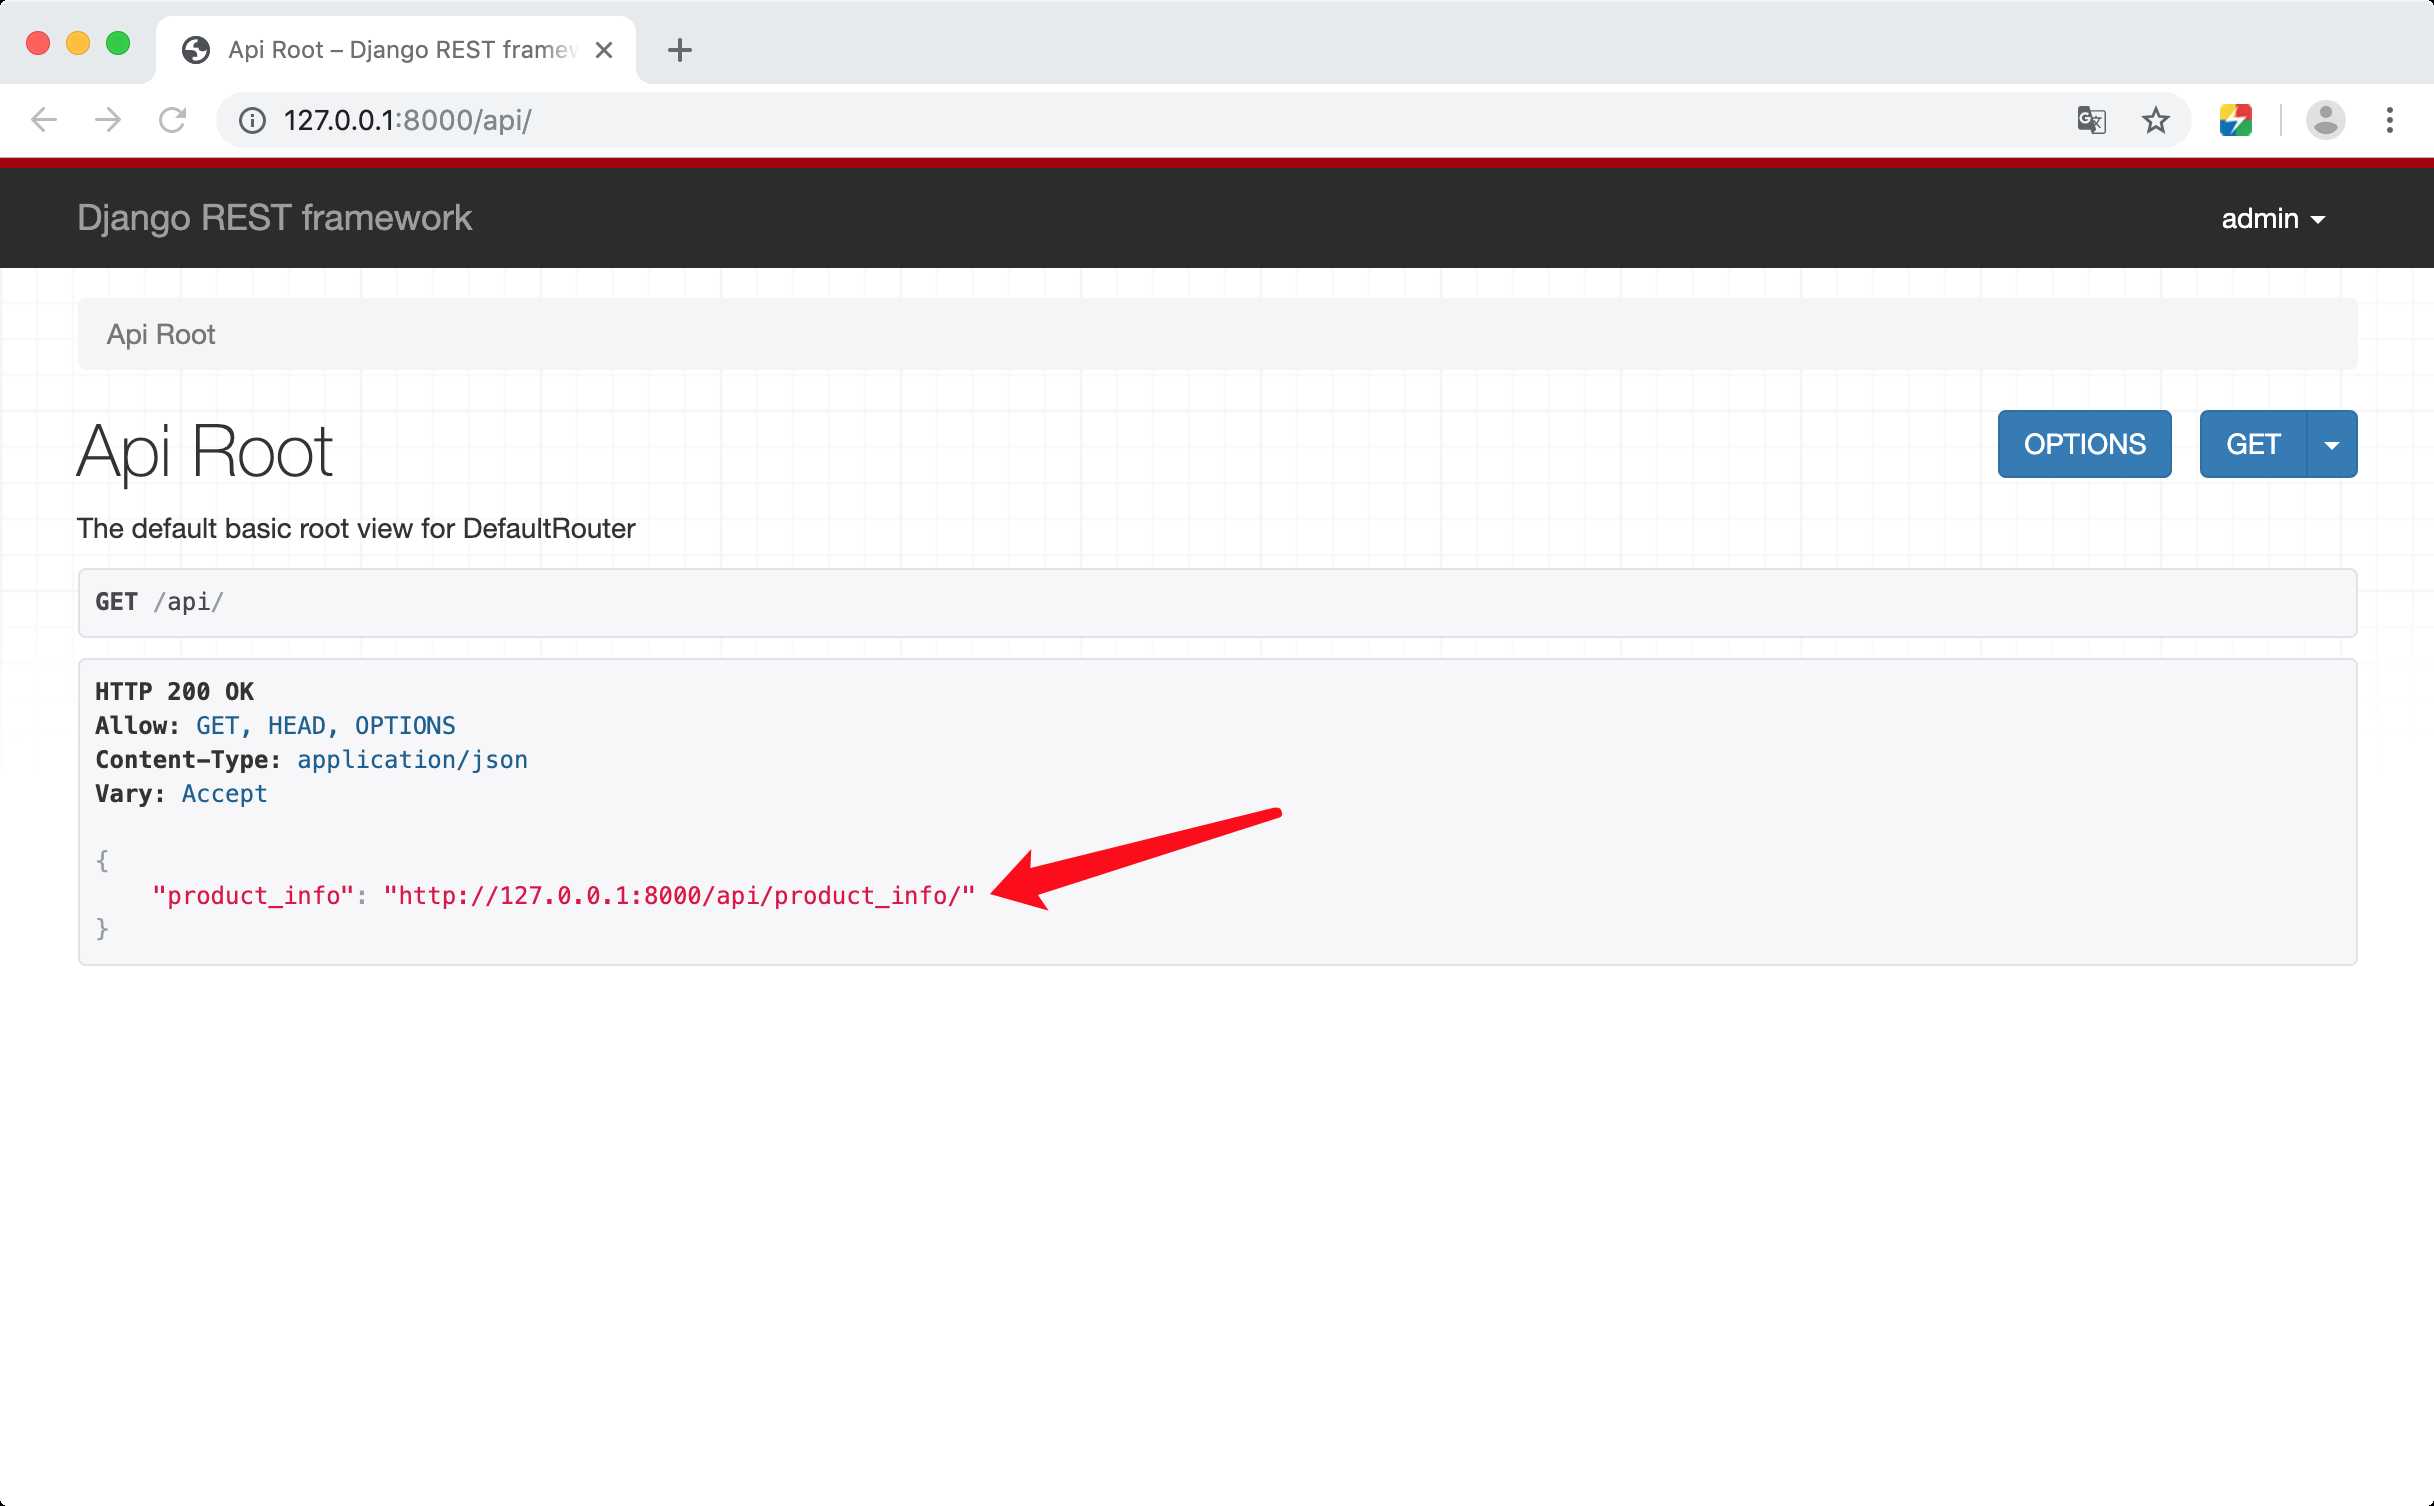Expand the admin user dropdown
The image size is (2434, 1506).
[x=2272, y=219]
